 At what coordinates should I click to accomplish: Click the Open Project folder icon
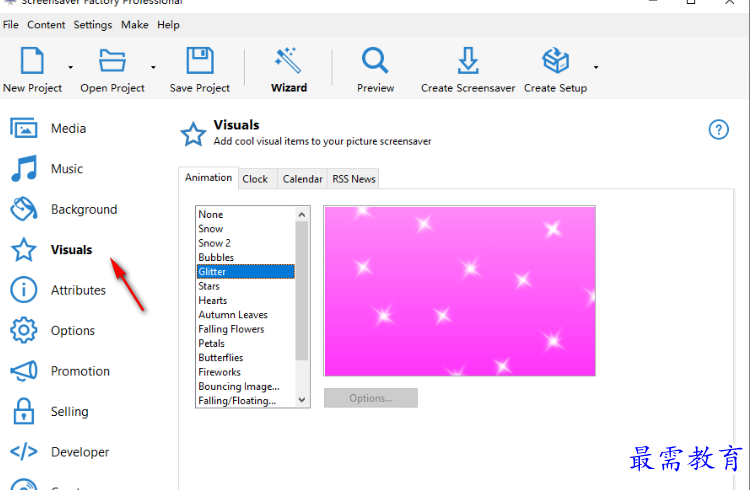(112, 61)
